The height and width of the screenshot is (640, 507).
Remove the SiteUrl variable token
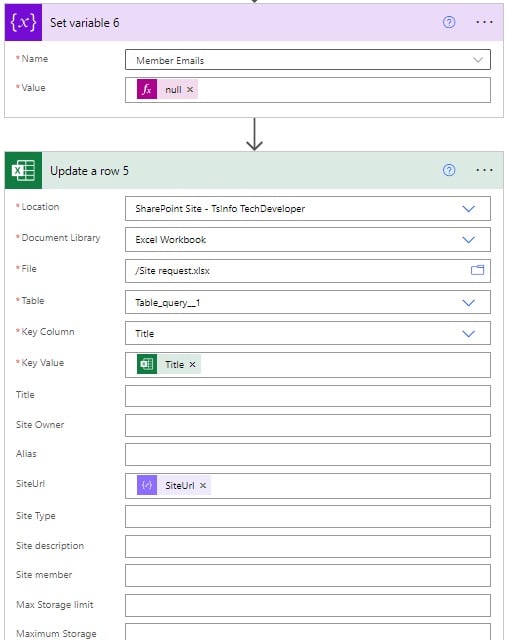point(203,486)
